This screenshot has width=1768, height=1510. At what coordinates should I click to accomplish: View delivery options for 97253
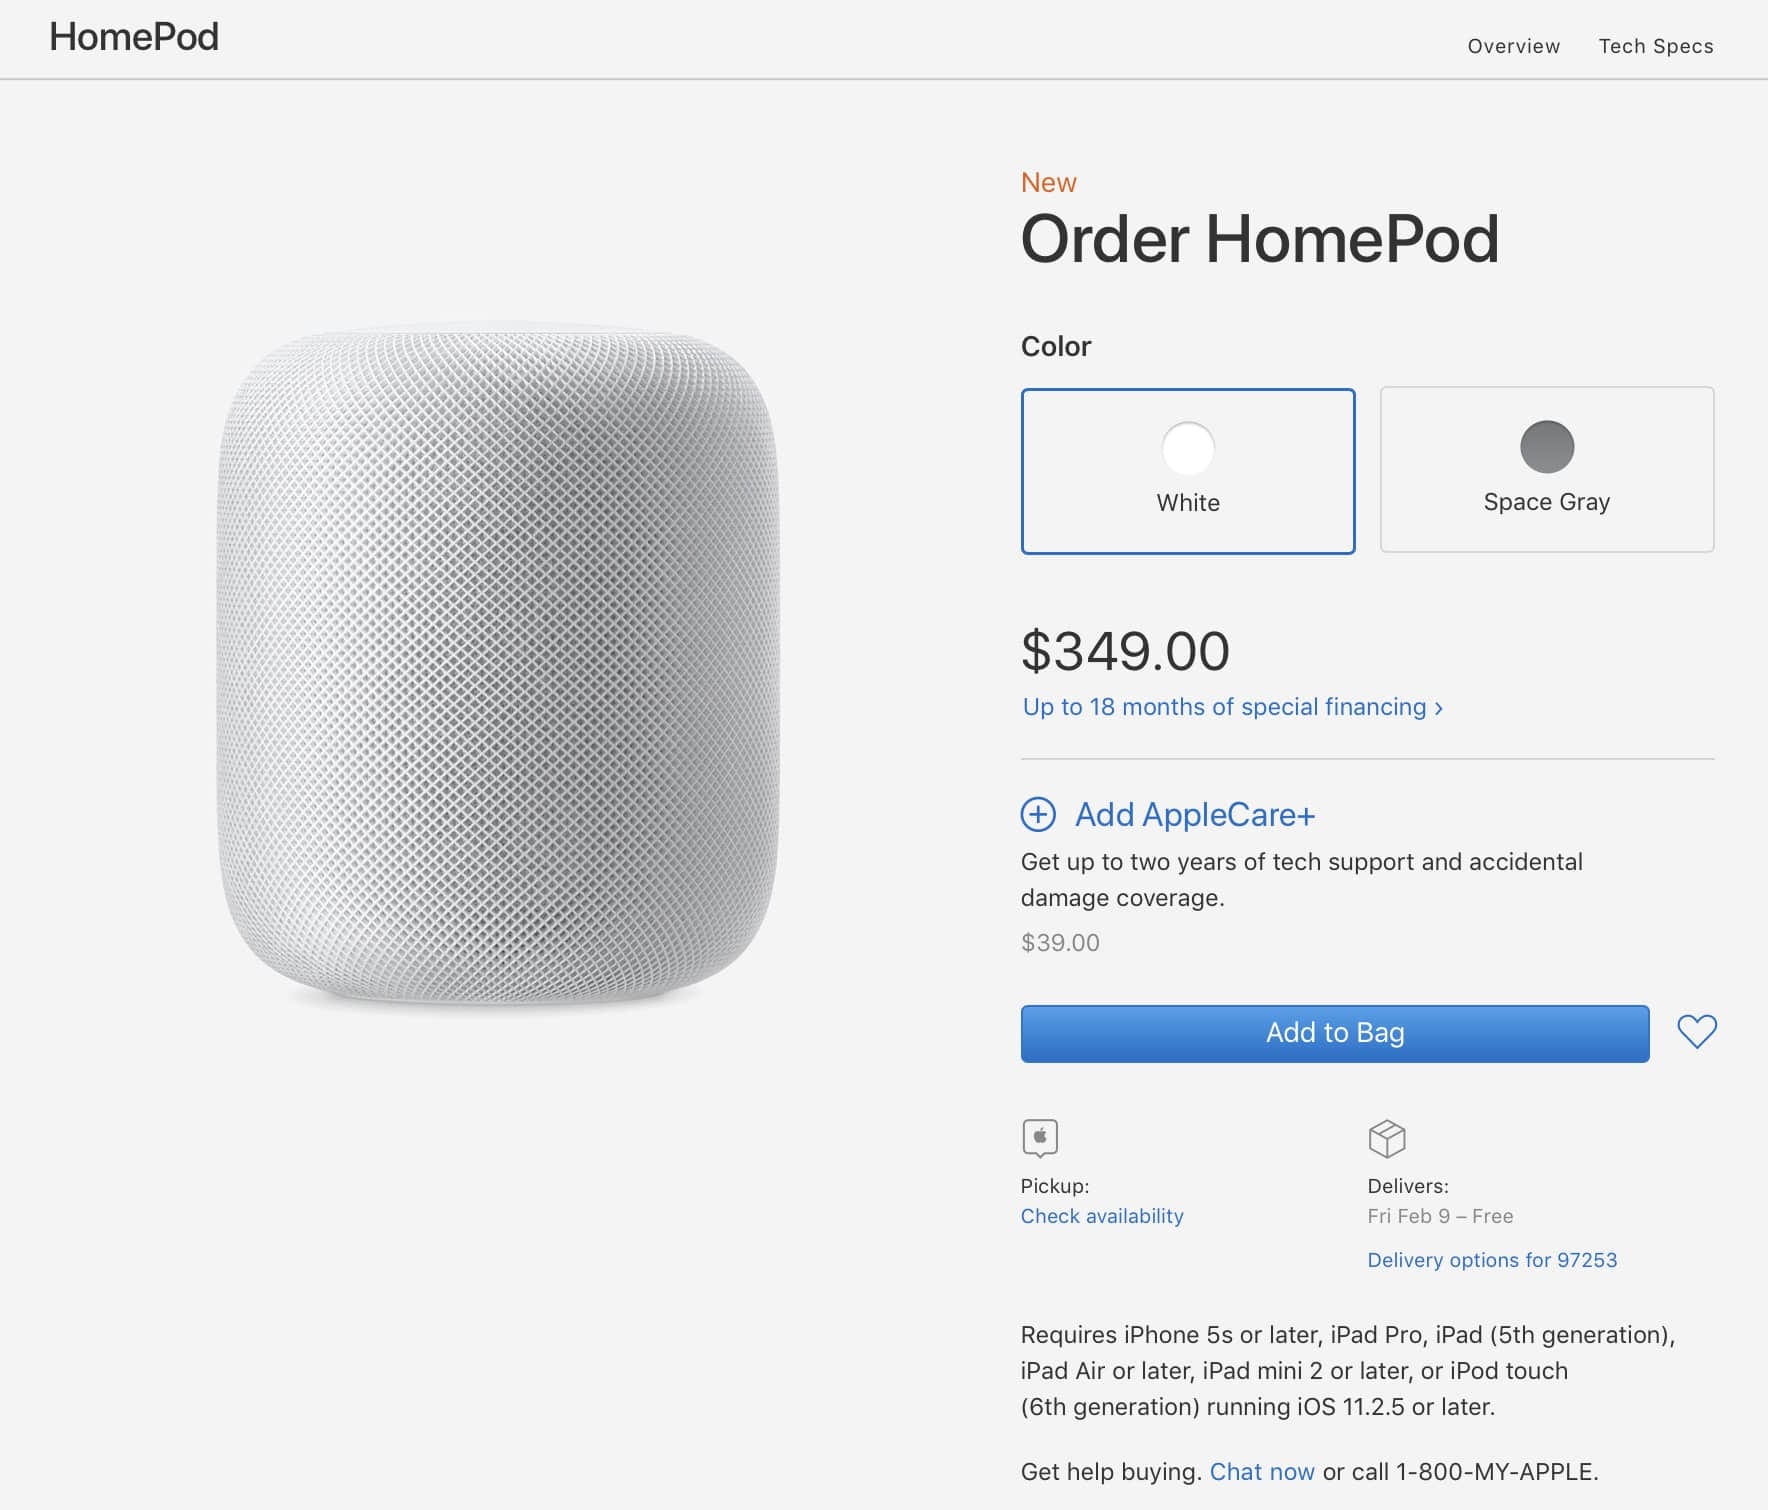(1492, 1260)
